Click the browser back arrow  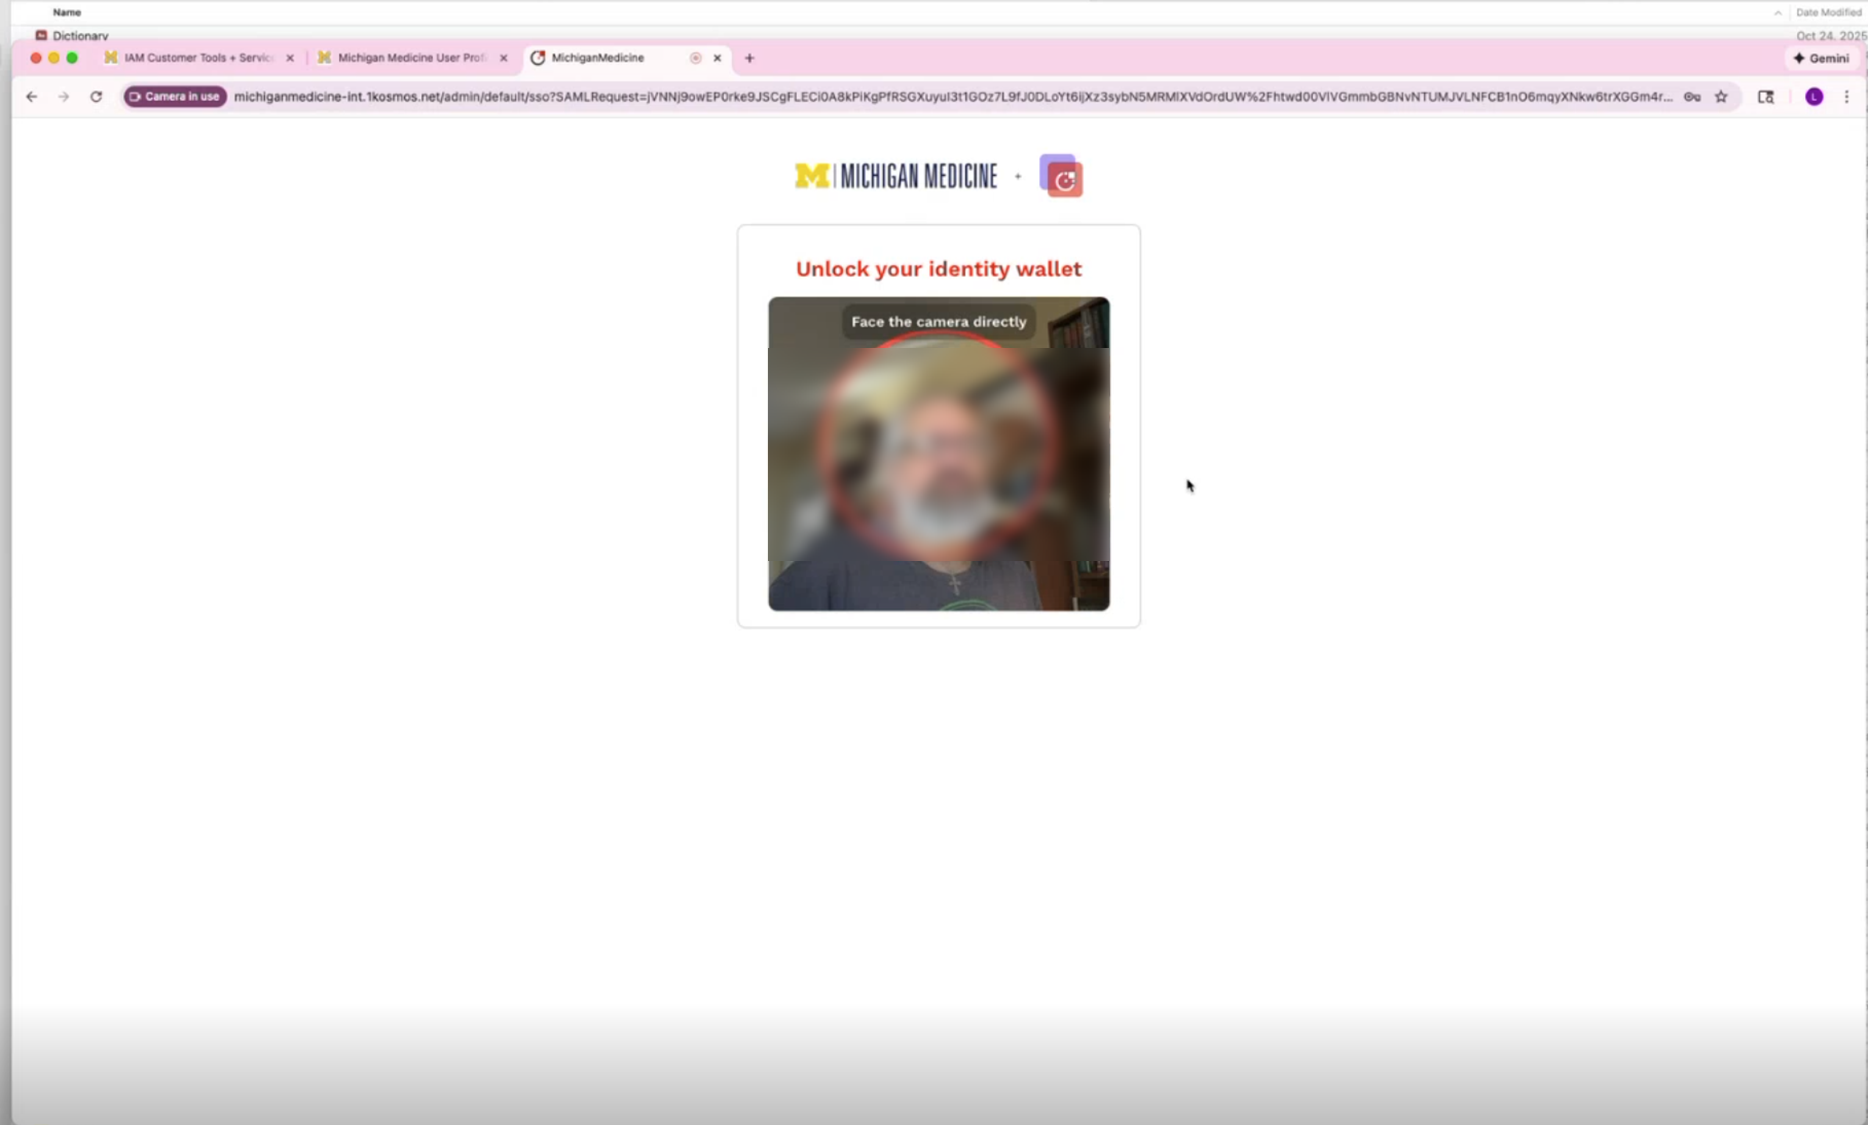point(32,97)
